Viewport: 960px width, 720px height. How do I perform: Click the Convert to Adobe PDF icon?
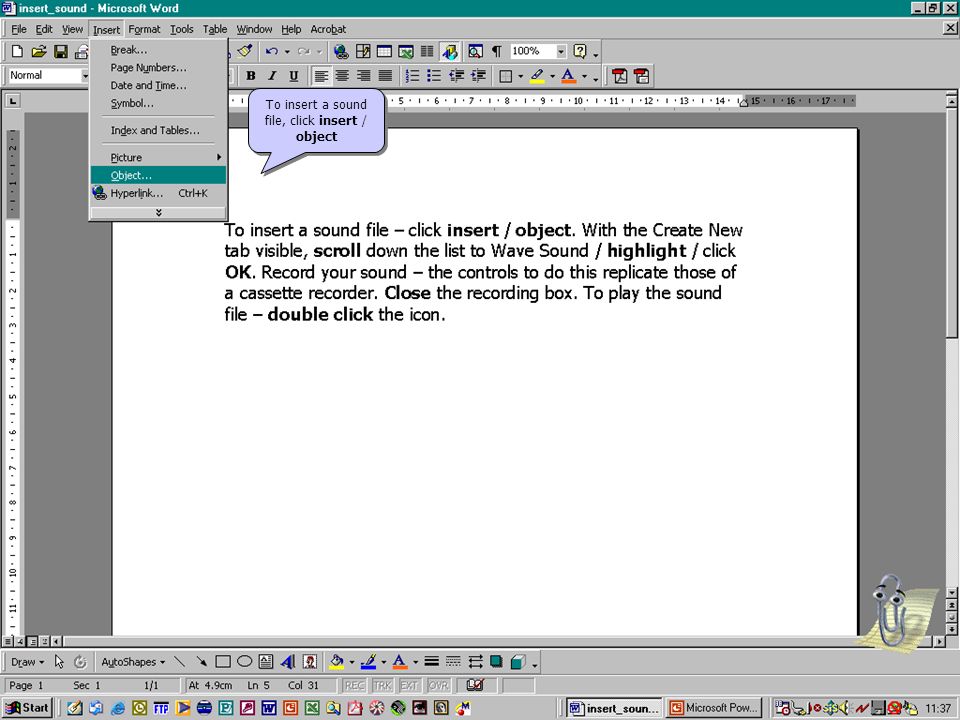(x=620, y=76)
